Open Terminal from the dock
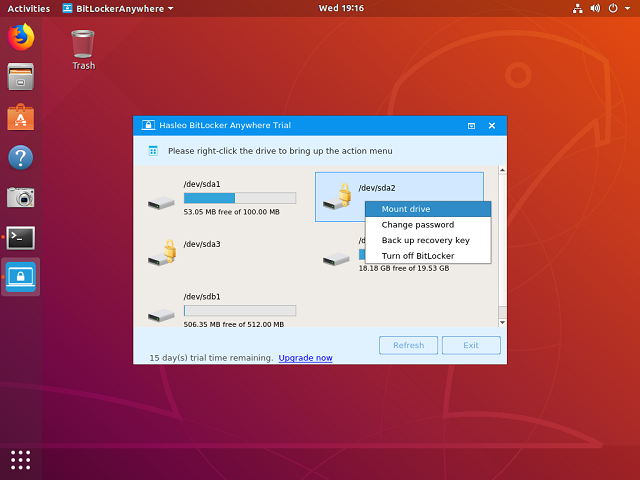Viewport: 640px width, 480px height. pos(21,238)
